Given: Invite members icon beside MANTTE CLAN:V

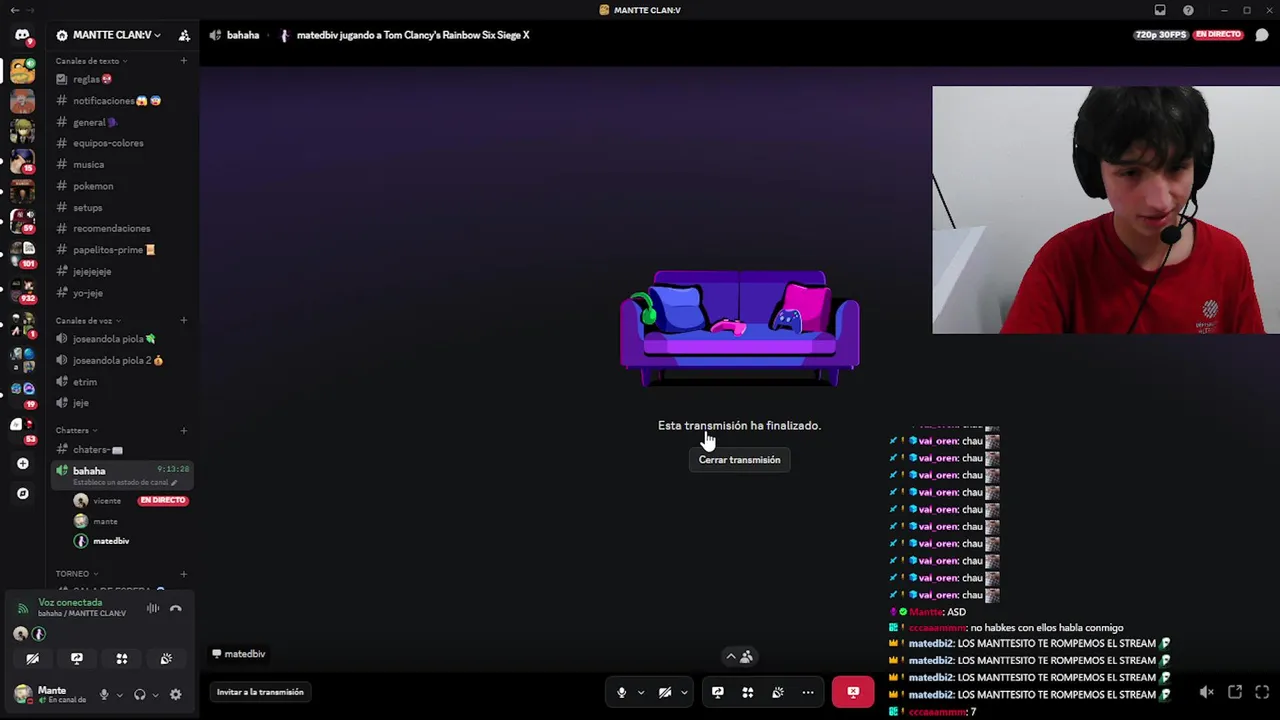Looking at the screenshot, I should [x=184, y=35].
